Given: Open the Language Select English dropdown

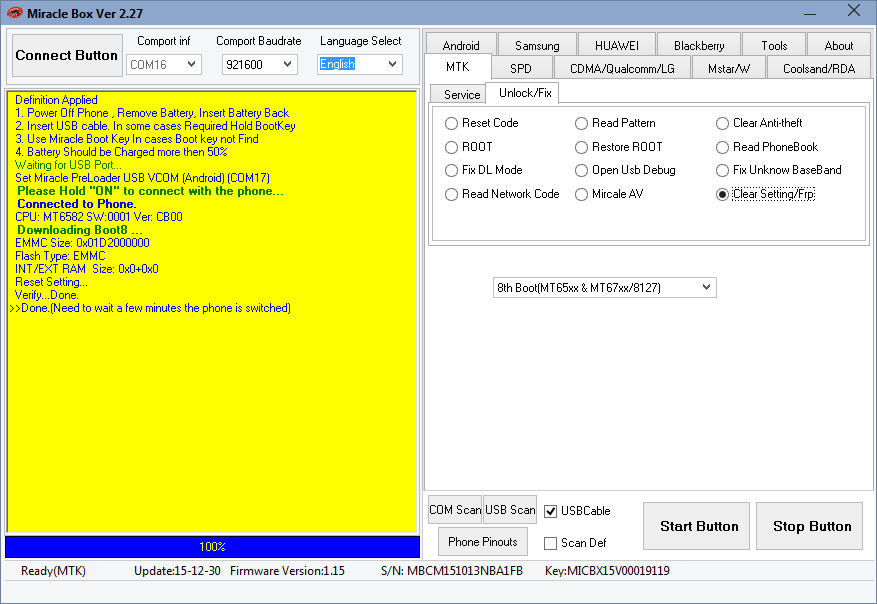Looking at the screenshot, I should coord(360,64).
